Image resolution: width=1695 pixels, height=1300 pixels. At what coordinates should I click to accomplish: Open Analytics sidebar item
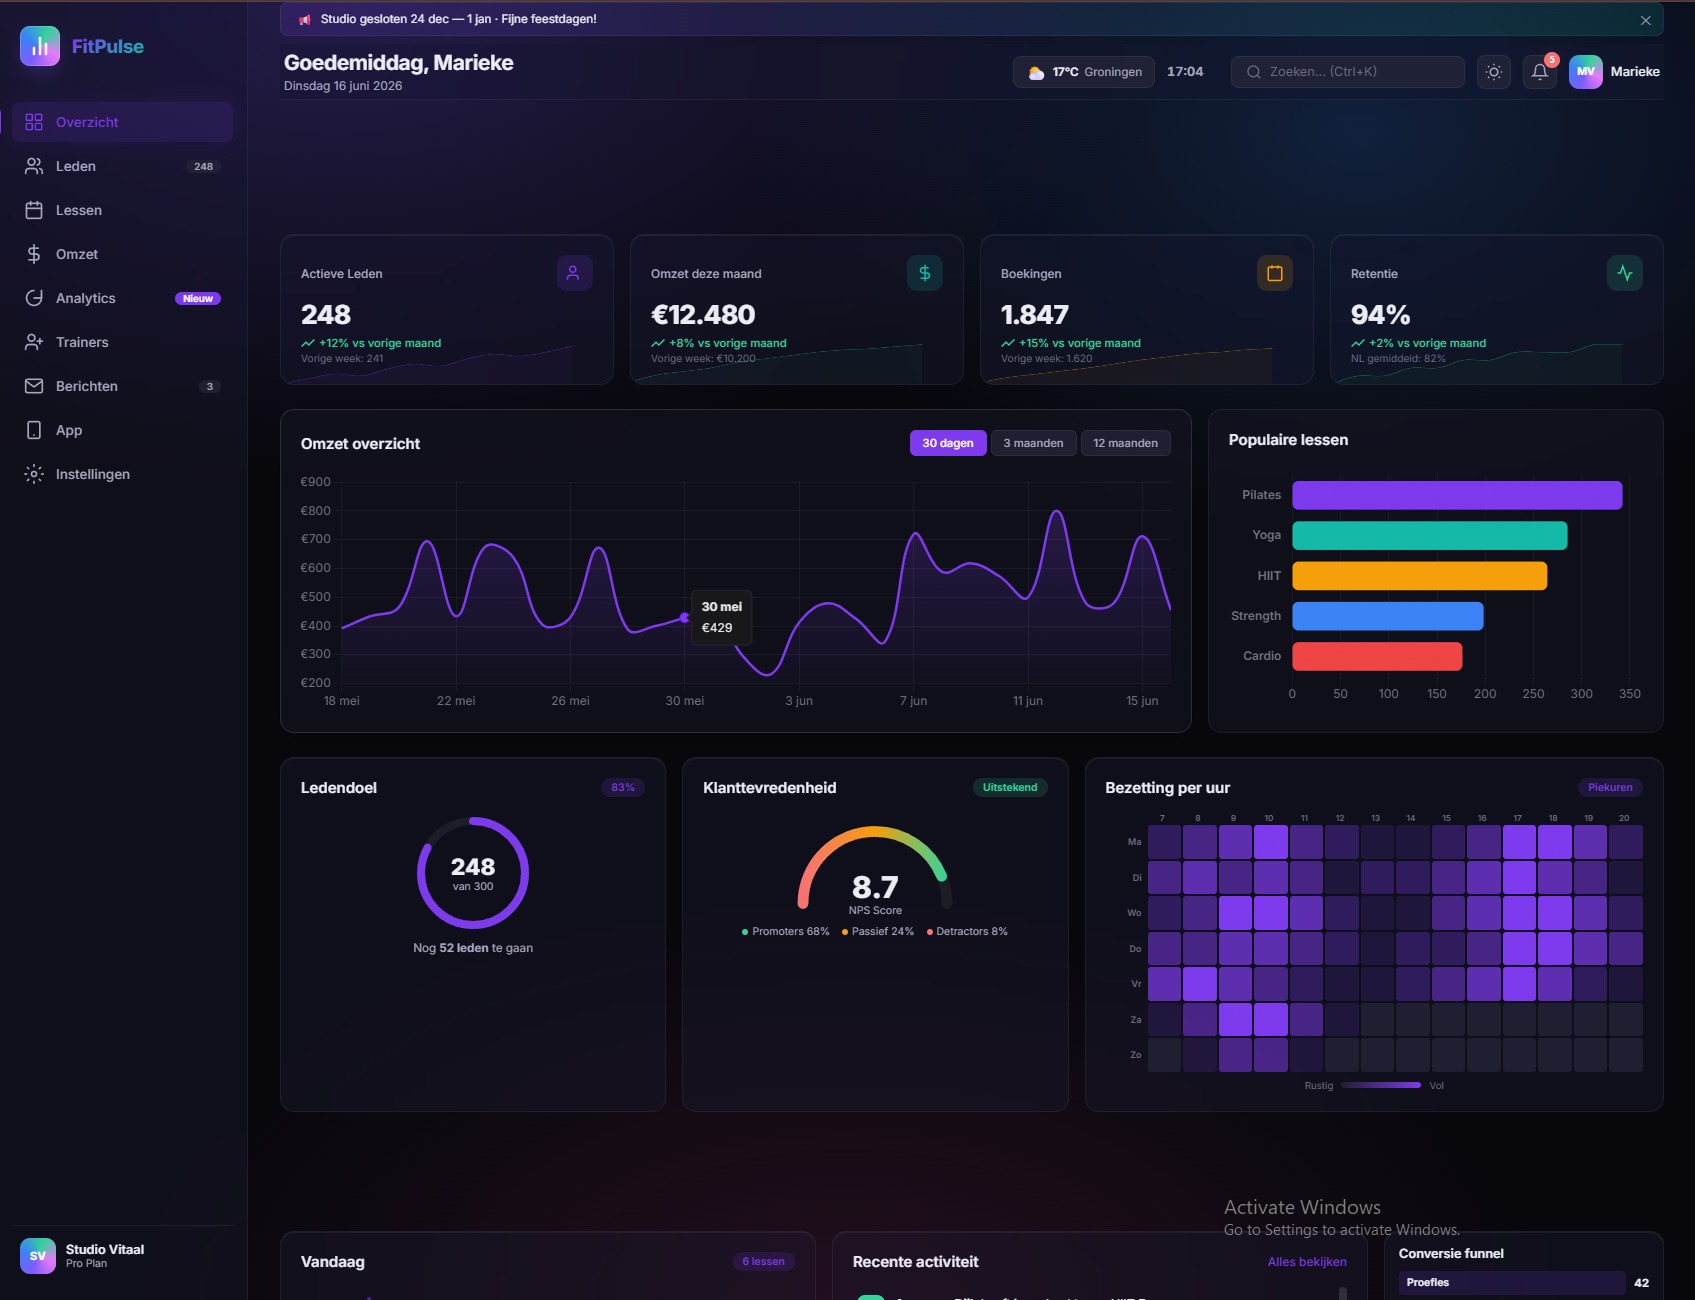pos(123,298)
